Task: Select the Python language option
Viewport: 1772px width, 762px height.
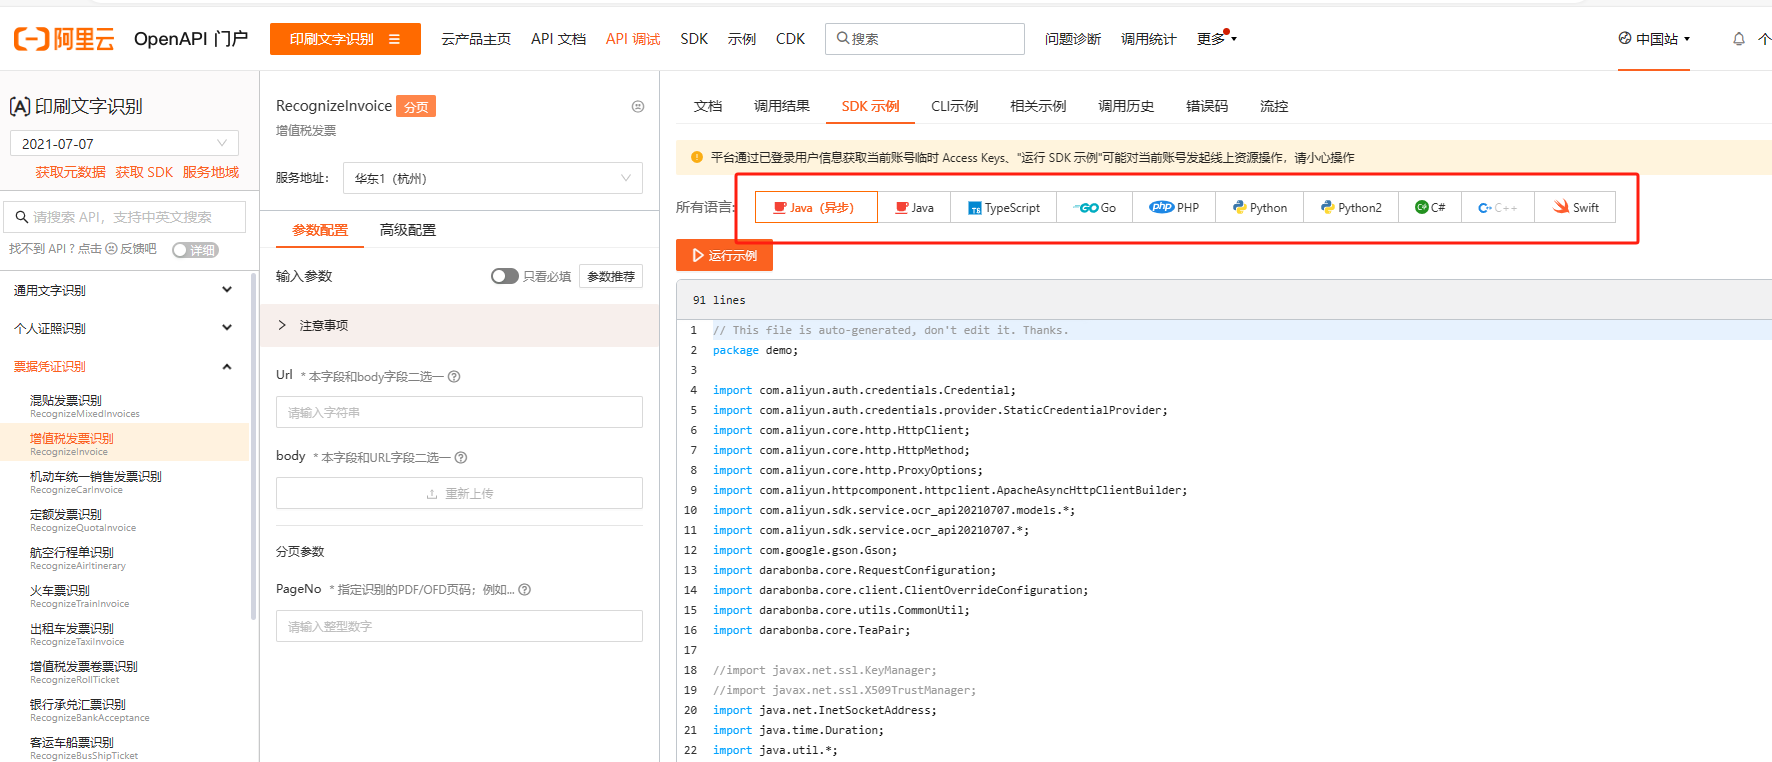Action: pos(1259,207)
